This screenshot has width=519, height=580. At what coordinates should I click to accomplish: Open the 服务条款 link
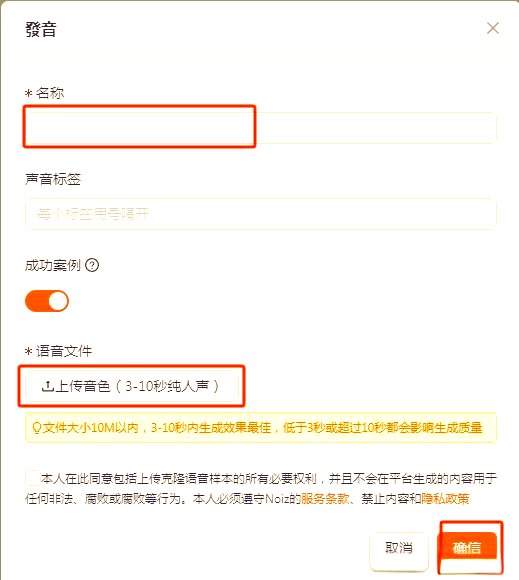pos(325,499)
